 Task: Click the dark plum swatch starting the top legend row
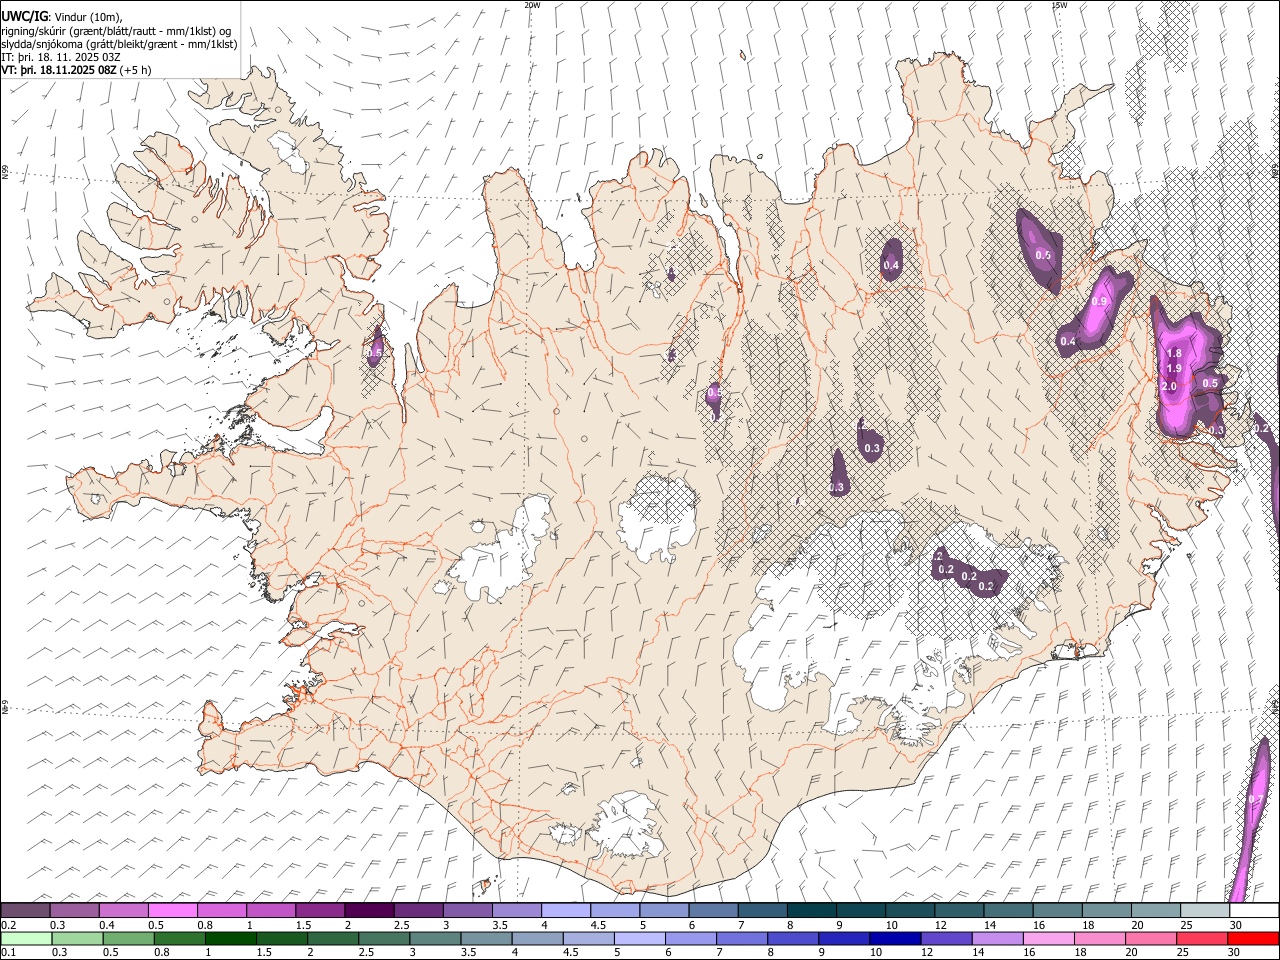(25, 911)
